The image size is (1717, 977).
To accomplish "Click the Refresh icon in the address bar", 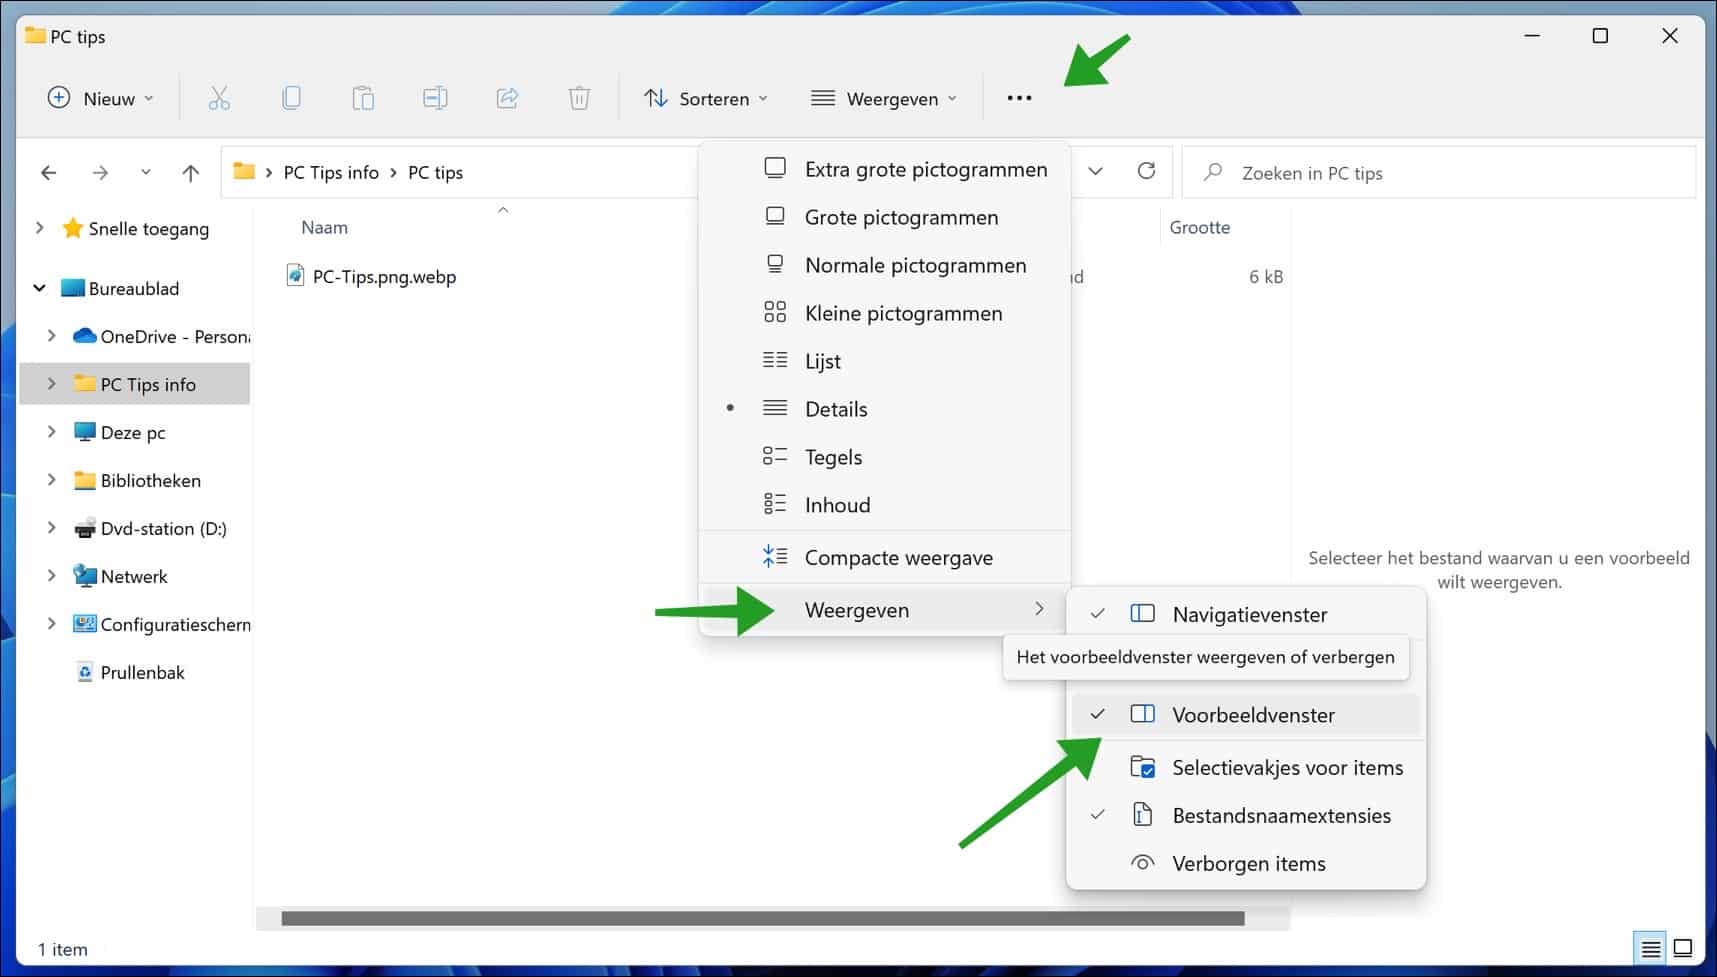I will [1146, 171].
